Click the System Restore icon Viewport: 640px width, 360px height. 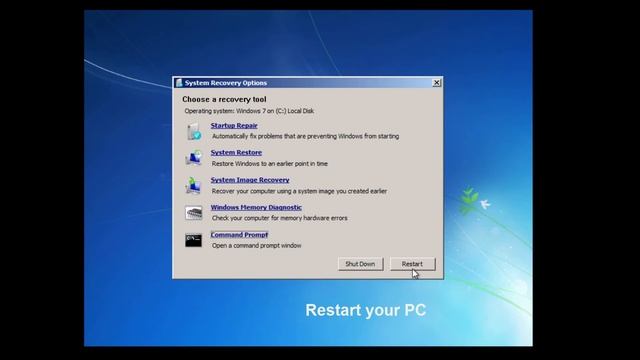[194, 158]
